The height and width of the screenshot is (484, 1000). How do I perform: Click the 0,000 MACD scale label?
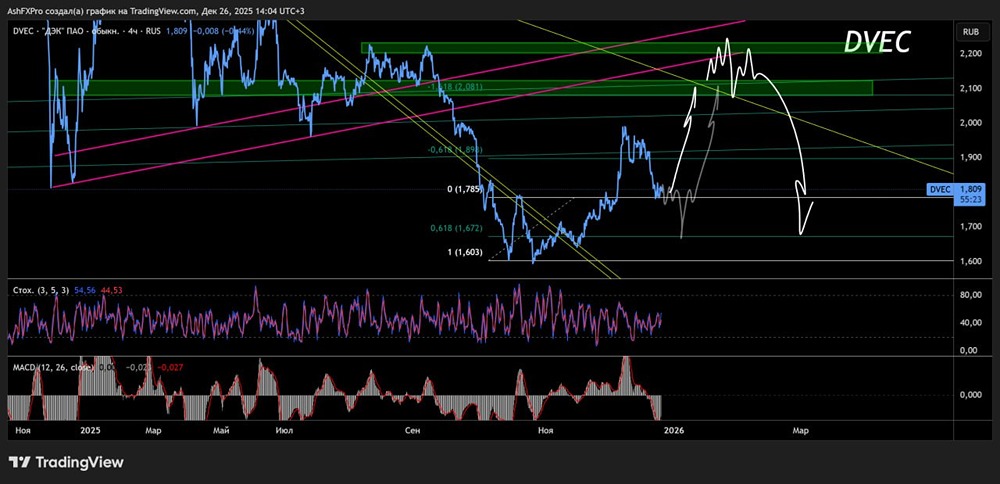point(972,395)
